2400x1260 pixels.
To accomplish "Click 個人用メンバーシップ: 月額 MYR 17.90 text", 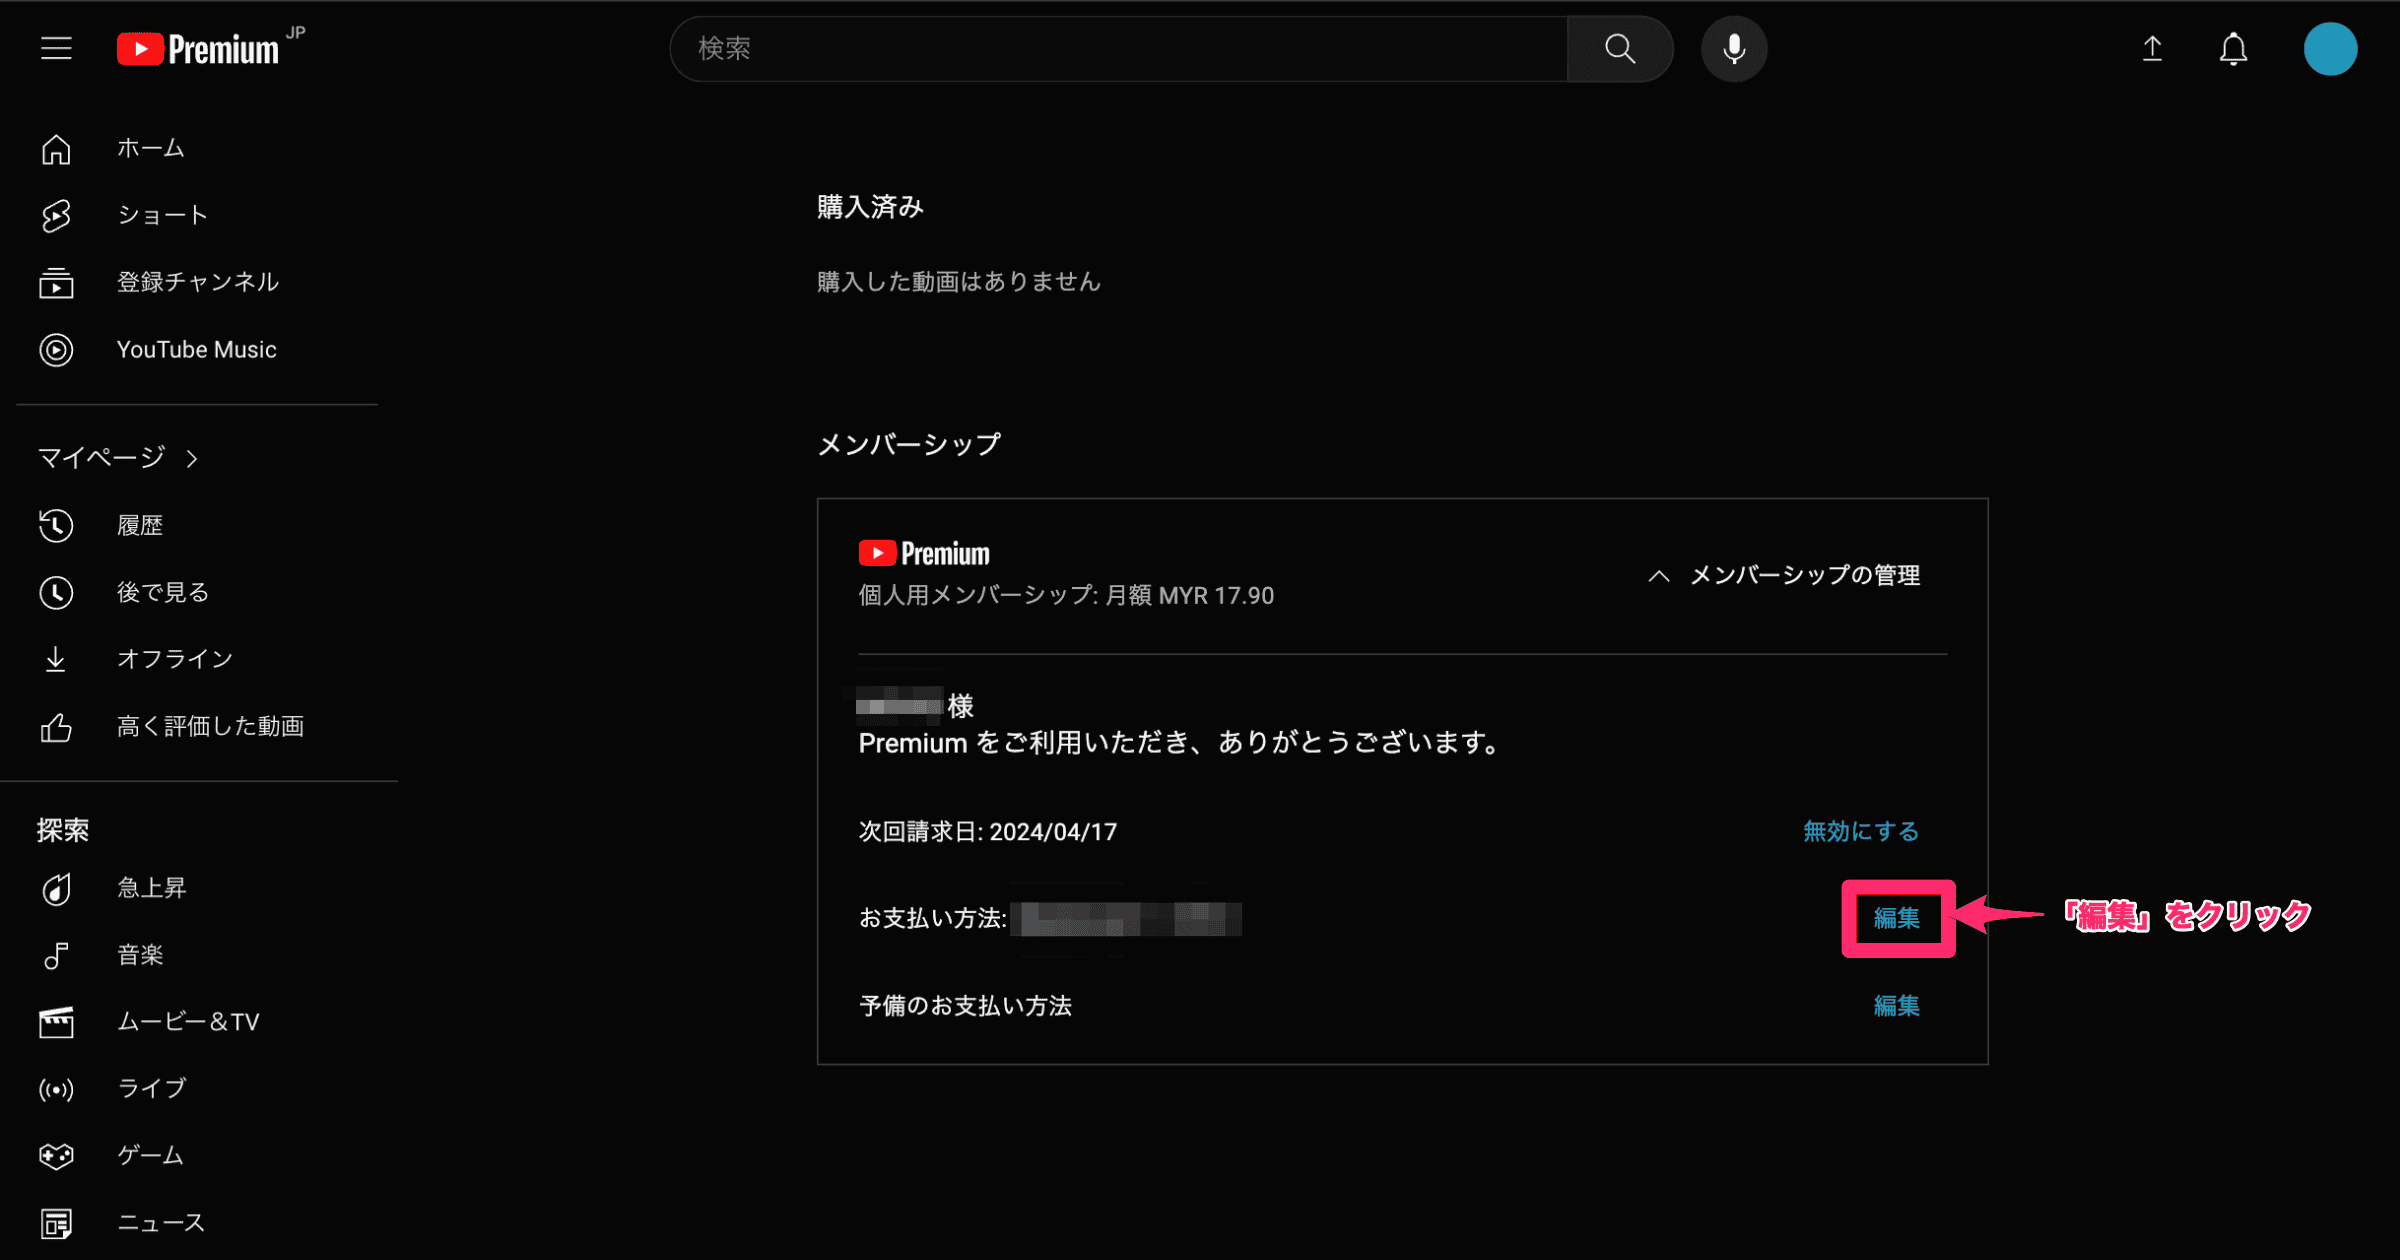I will coord(1066,596).
